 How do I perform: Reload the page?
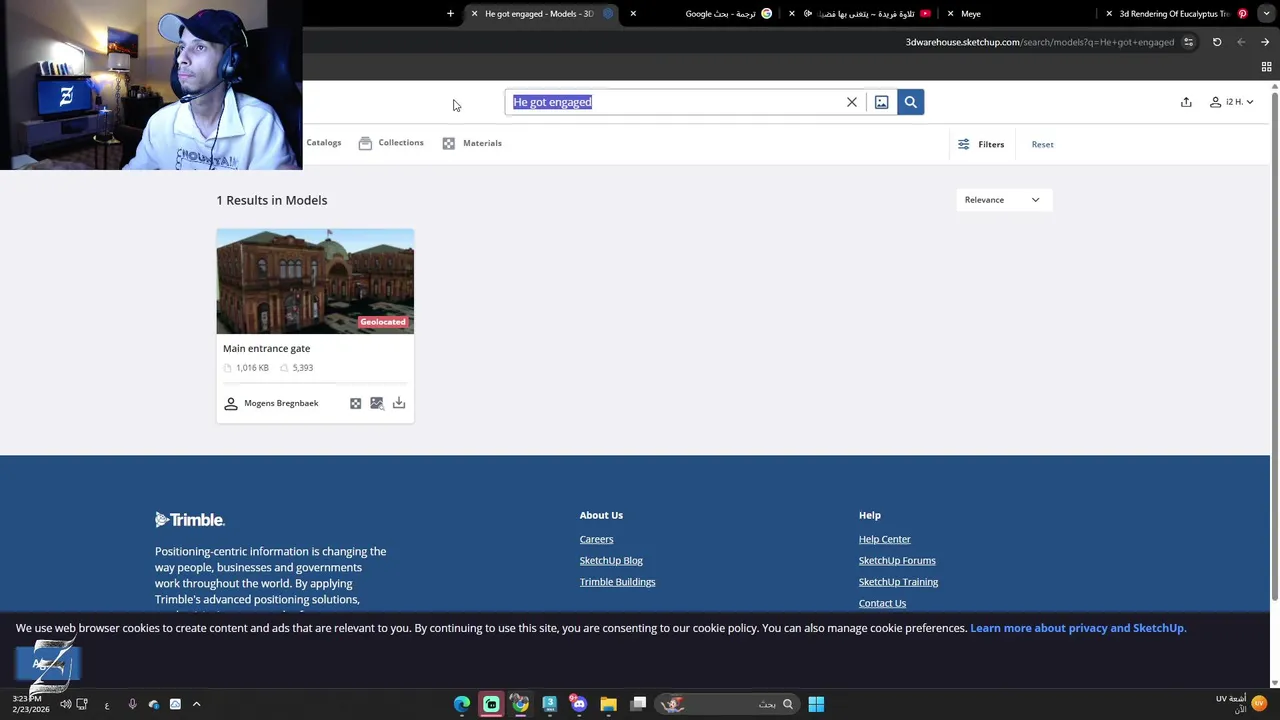(1217, 42)
